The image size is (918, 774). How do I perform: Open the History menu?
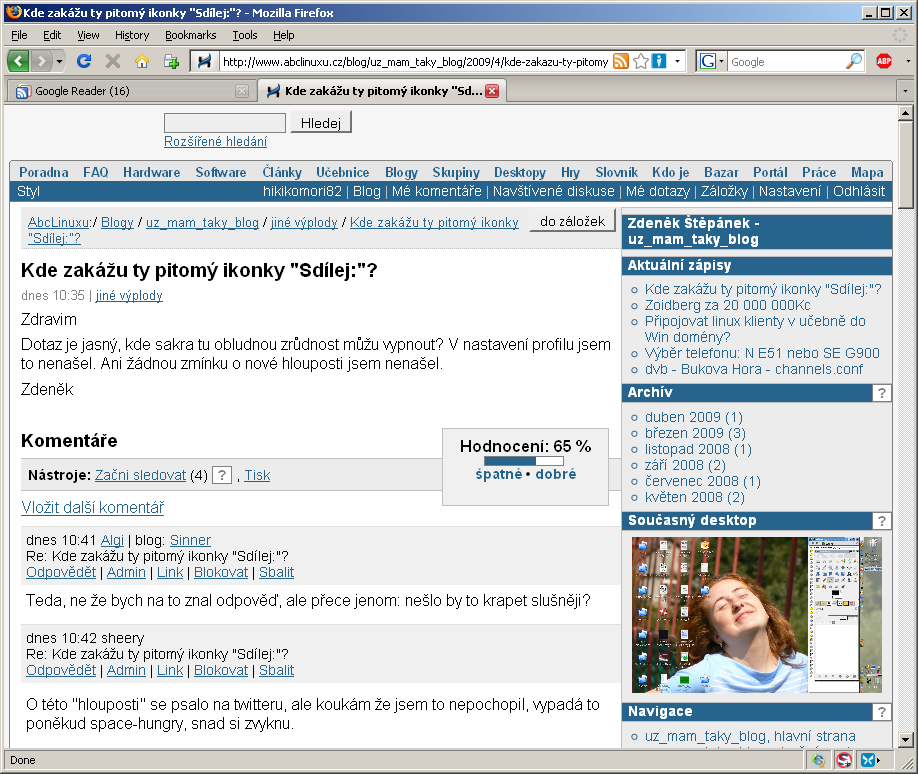coord(132,35)
